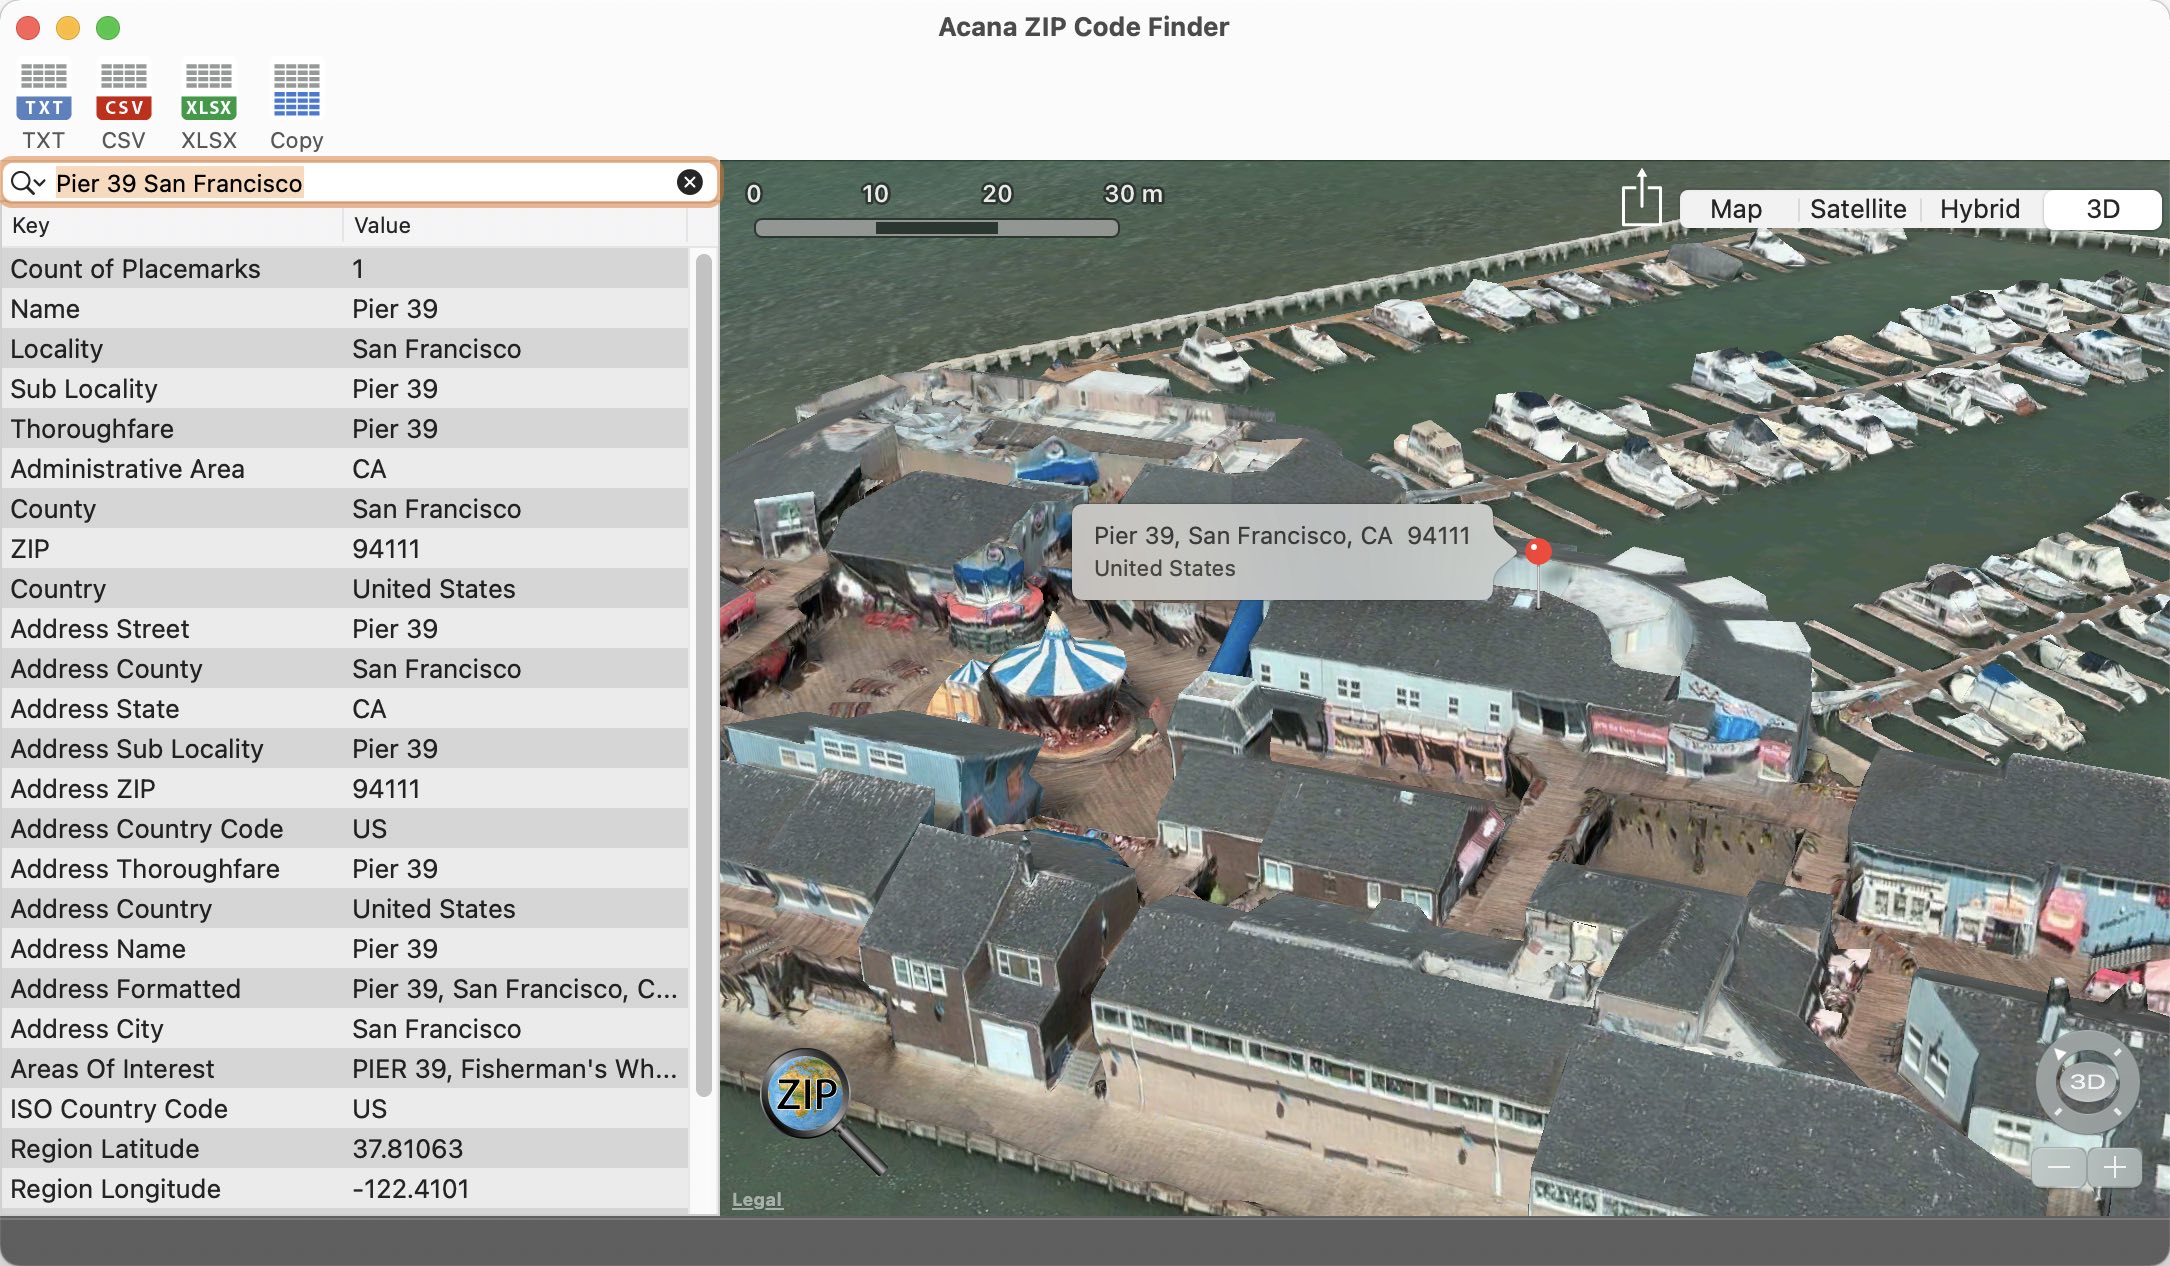Click Region Latitude value 37.81063
2170x1266 pixels.
[x=407, y=1149]
